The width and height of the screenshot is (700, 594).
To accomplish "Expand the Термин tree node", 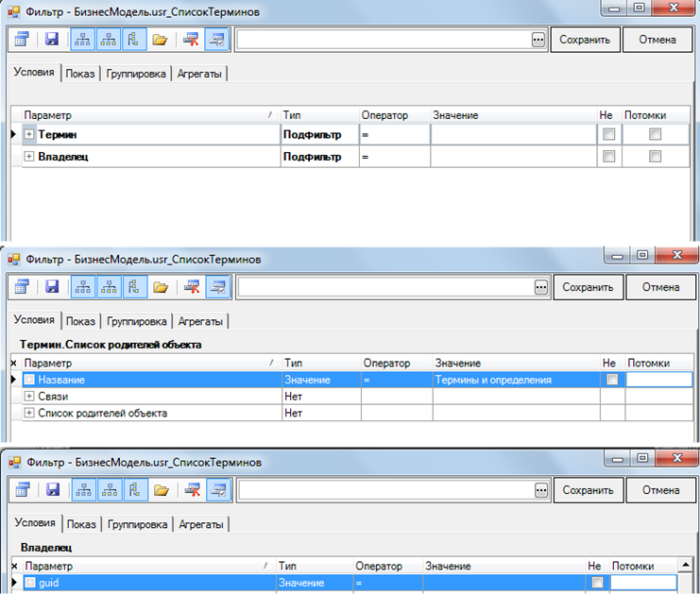I will [29, 134].
